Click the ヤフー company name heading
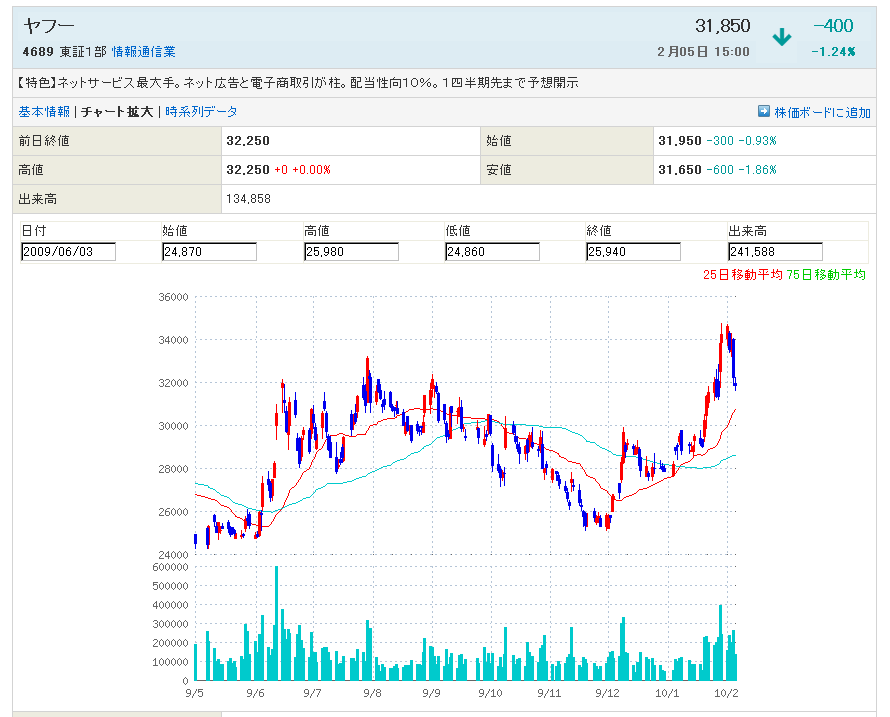This screenshot has width=890, height=717. pos(48,27)
